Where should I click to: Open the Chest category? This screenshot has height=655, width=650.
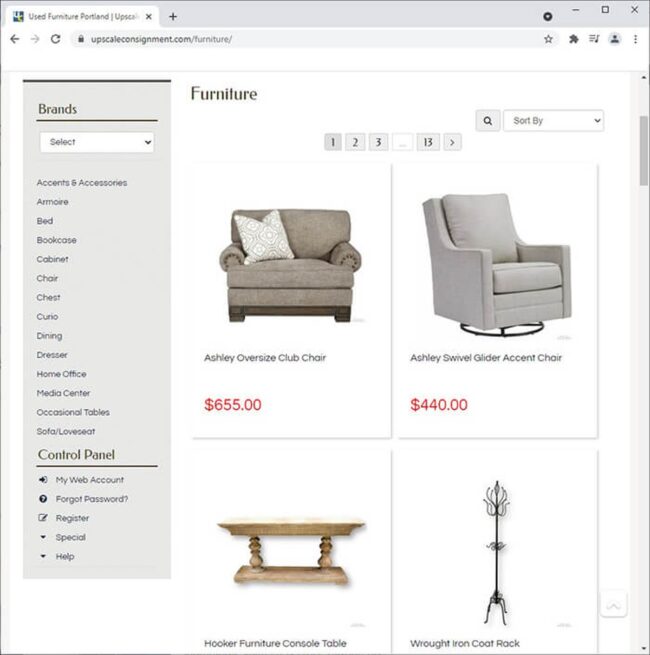pyautogui.click(x=48, y=298)
